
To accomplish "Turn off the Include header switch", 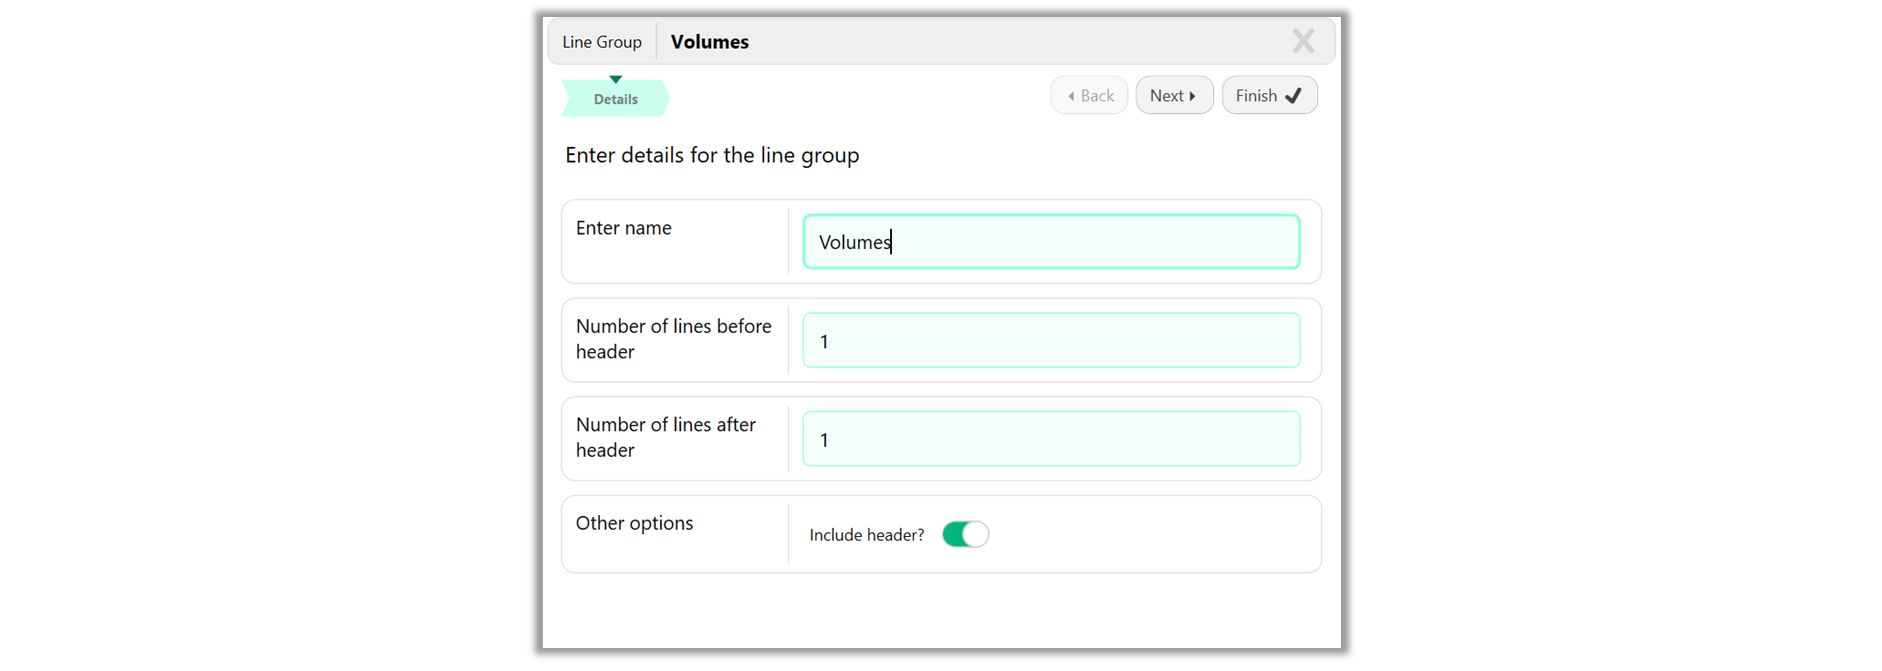I will pyautogui.click(x=965, y=534).
